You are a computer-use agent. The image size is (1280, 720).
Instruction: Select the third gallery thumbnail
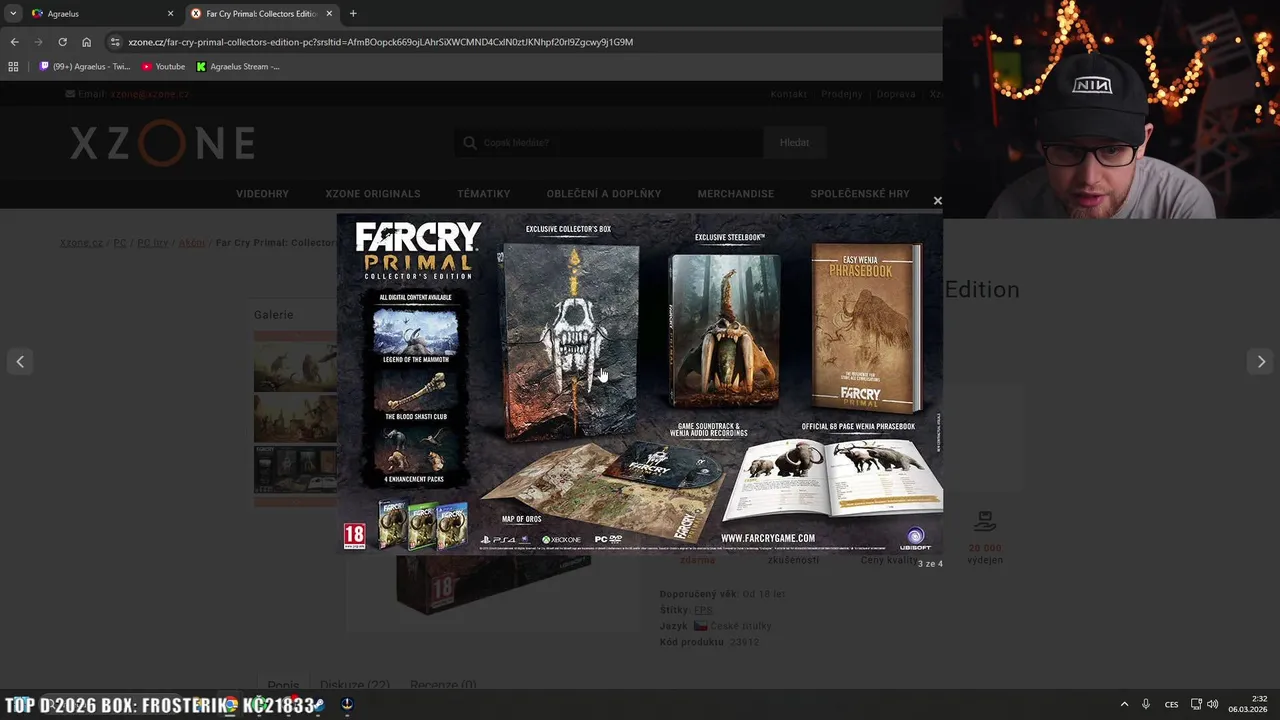coord(295,470)
